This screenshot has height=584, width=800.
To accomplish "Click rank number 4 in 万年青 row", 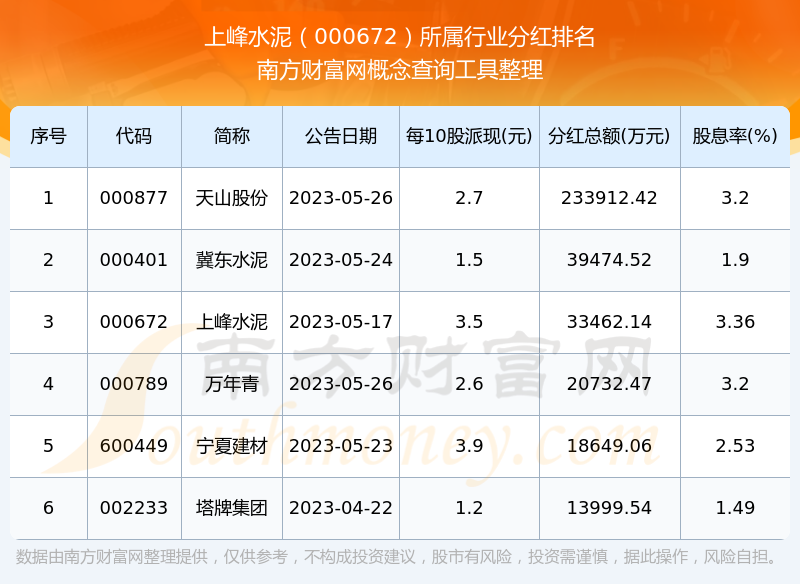I will pos(48,384).
